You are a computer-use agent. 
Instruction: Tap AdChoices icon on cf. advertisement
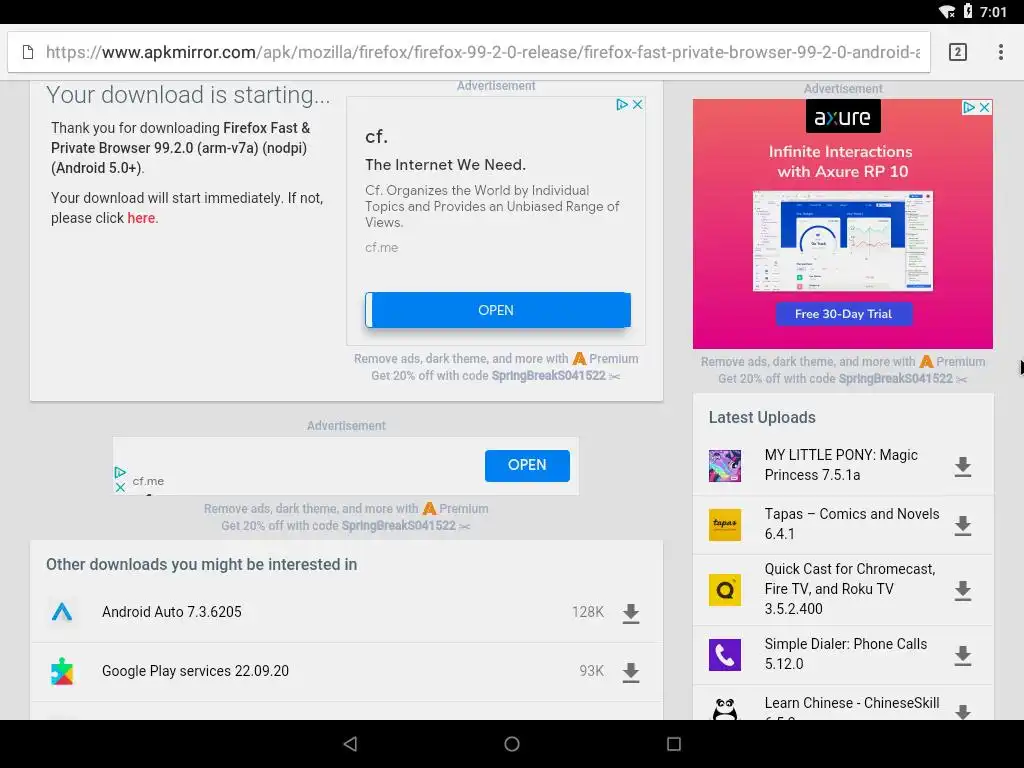622,104
